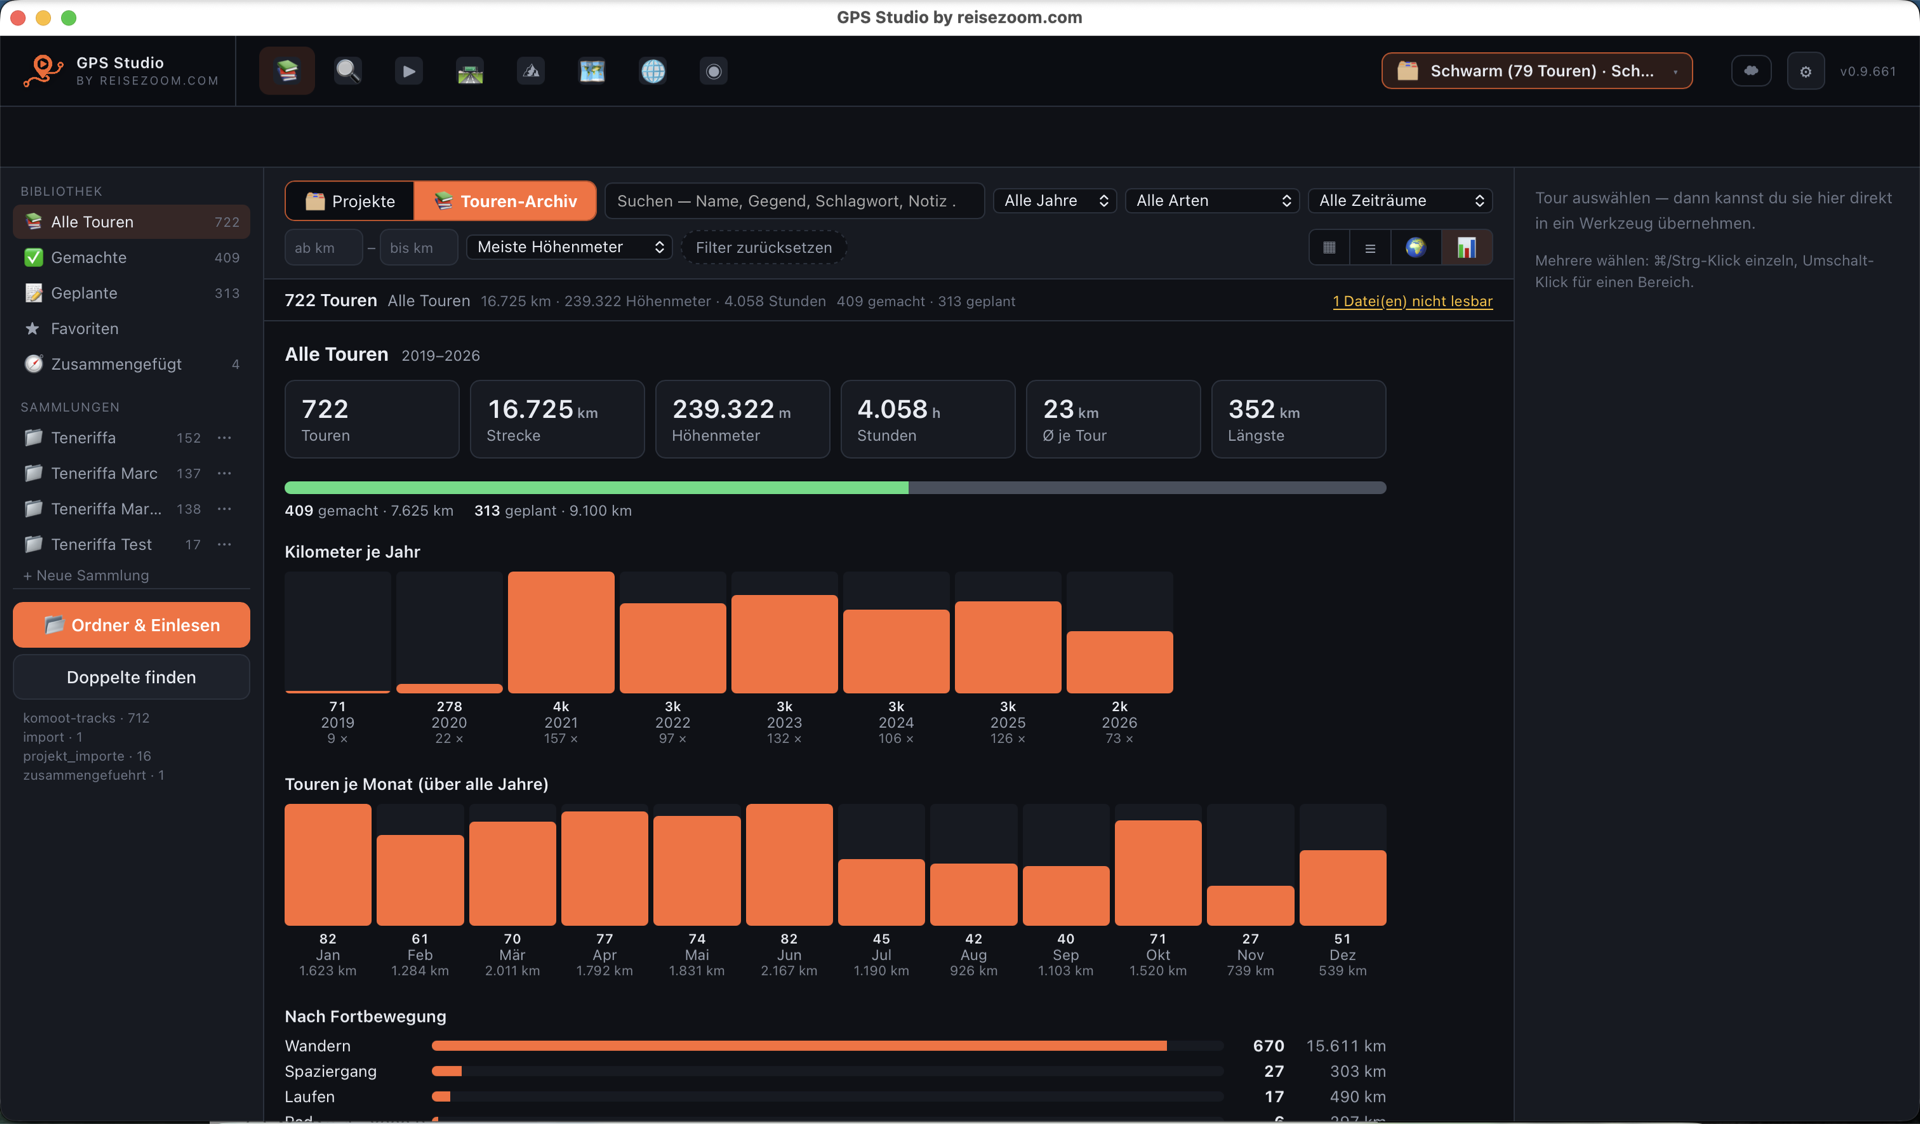Open the record circle toolbar tool
The width and height of the screenshot is (1920, 1124).
713,71
